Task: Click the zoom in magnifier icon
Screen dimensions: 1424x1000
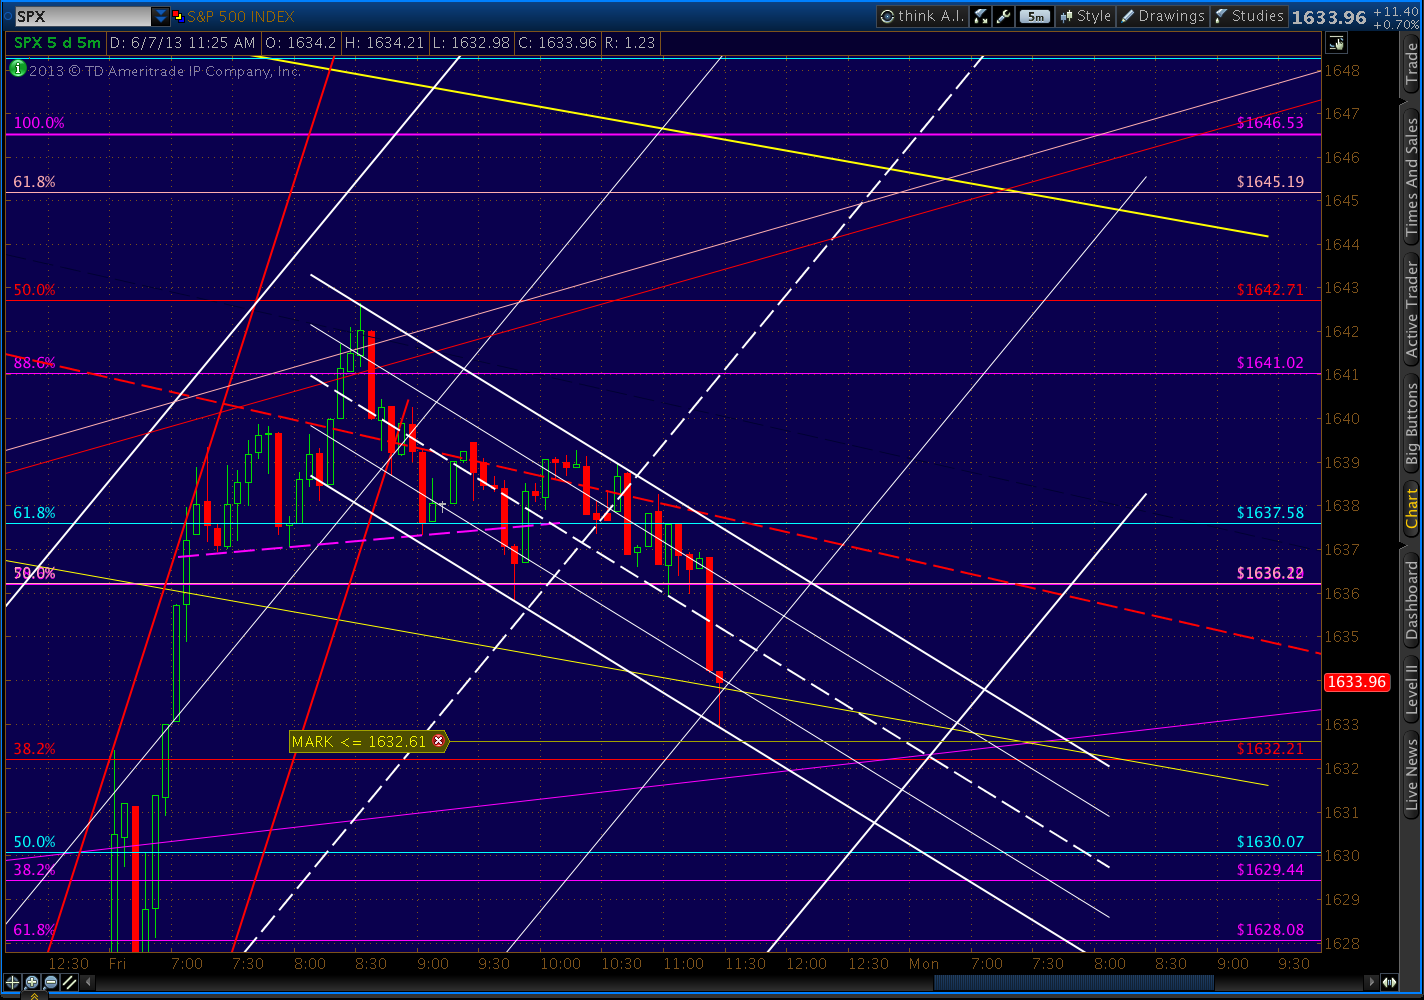Action: (x=31, y=982)
